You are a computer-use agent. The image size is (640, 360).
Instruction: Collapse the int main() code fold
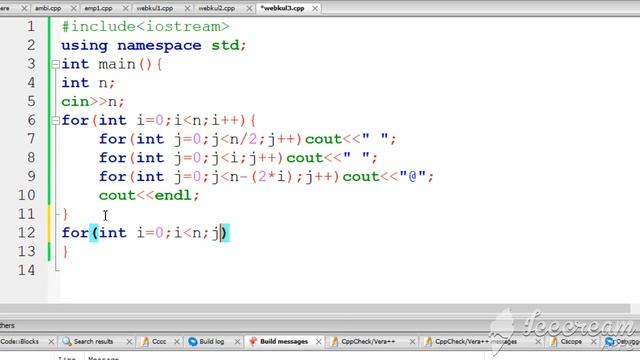[56, 64]
